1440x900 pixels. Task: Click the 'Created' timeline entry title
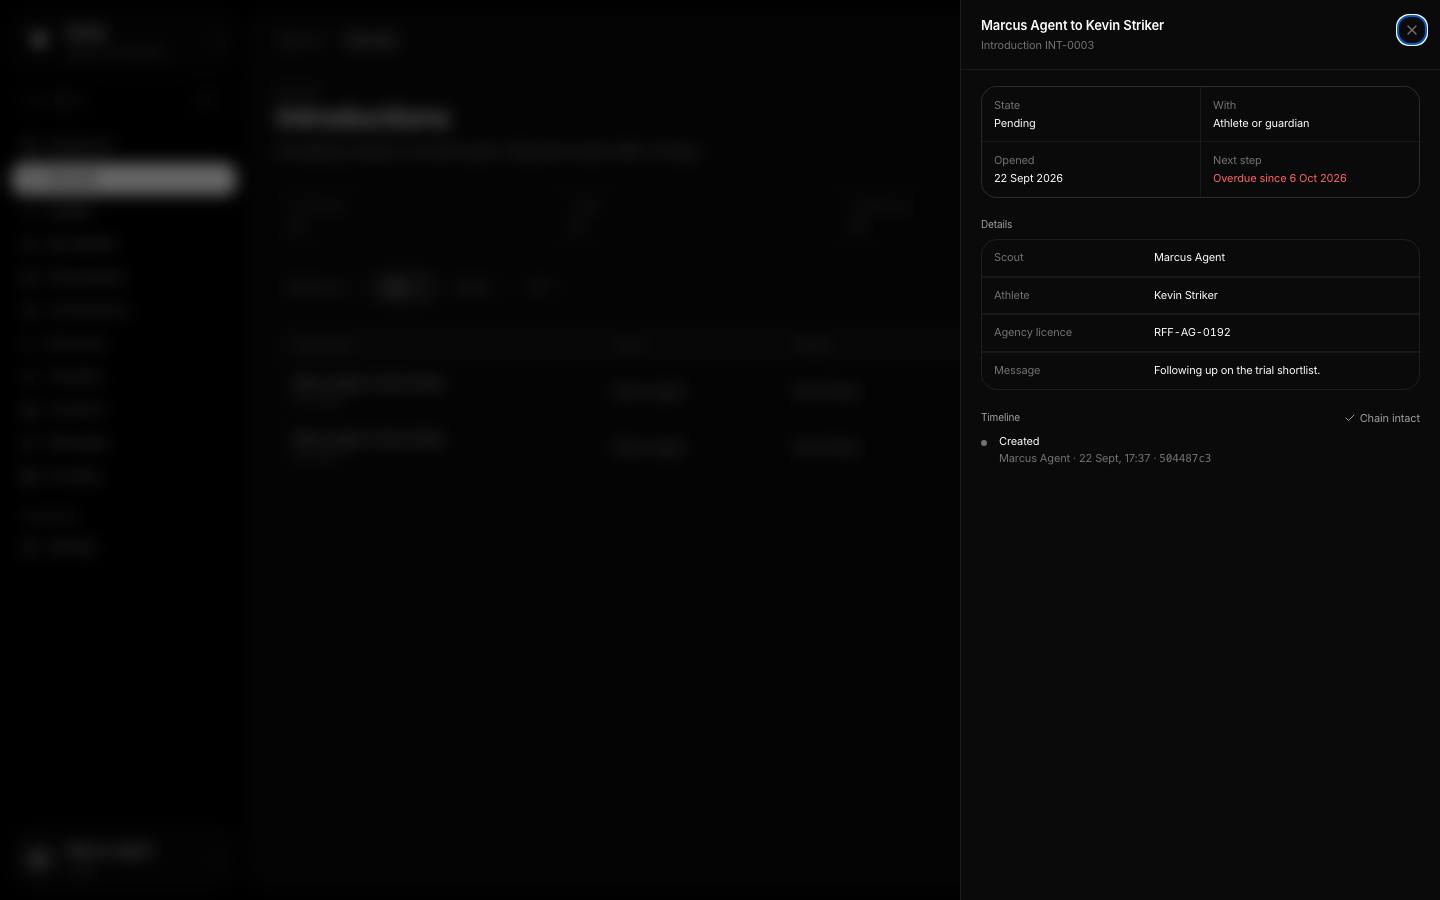(x=1019, y=441)
